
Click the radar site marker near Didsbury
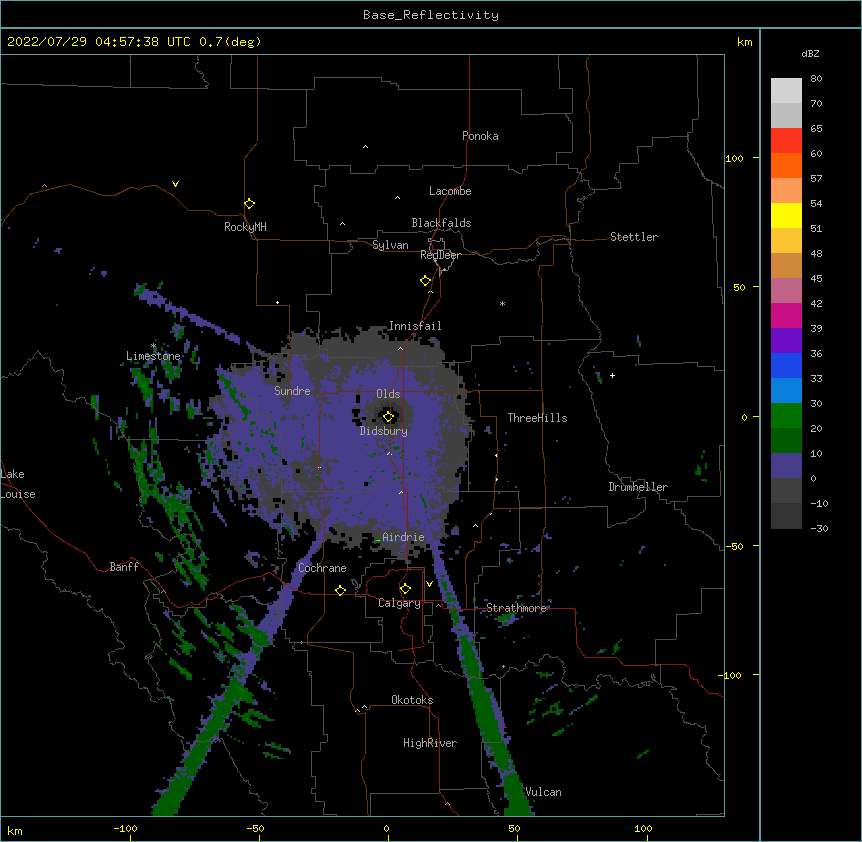click(389, 417)
